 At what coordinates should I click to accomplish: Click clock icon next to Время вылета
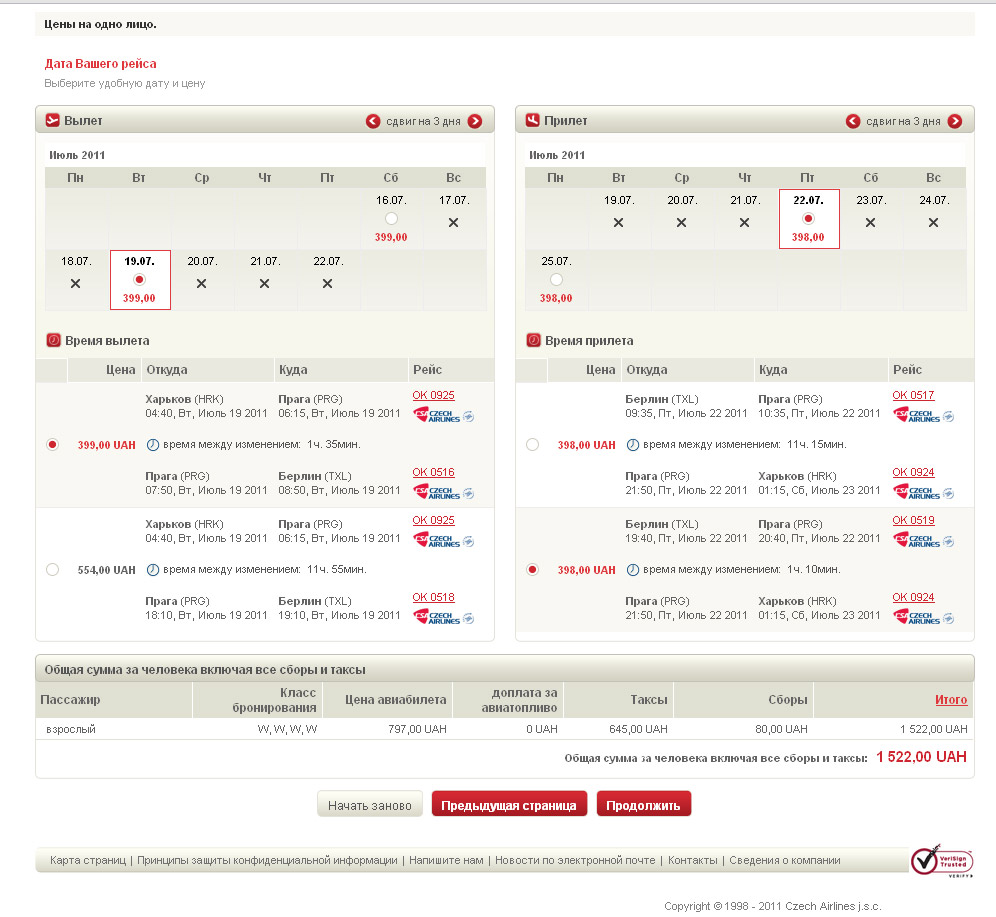[54, 340]
